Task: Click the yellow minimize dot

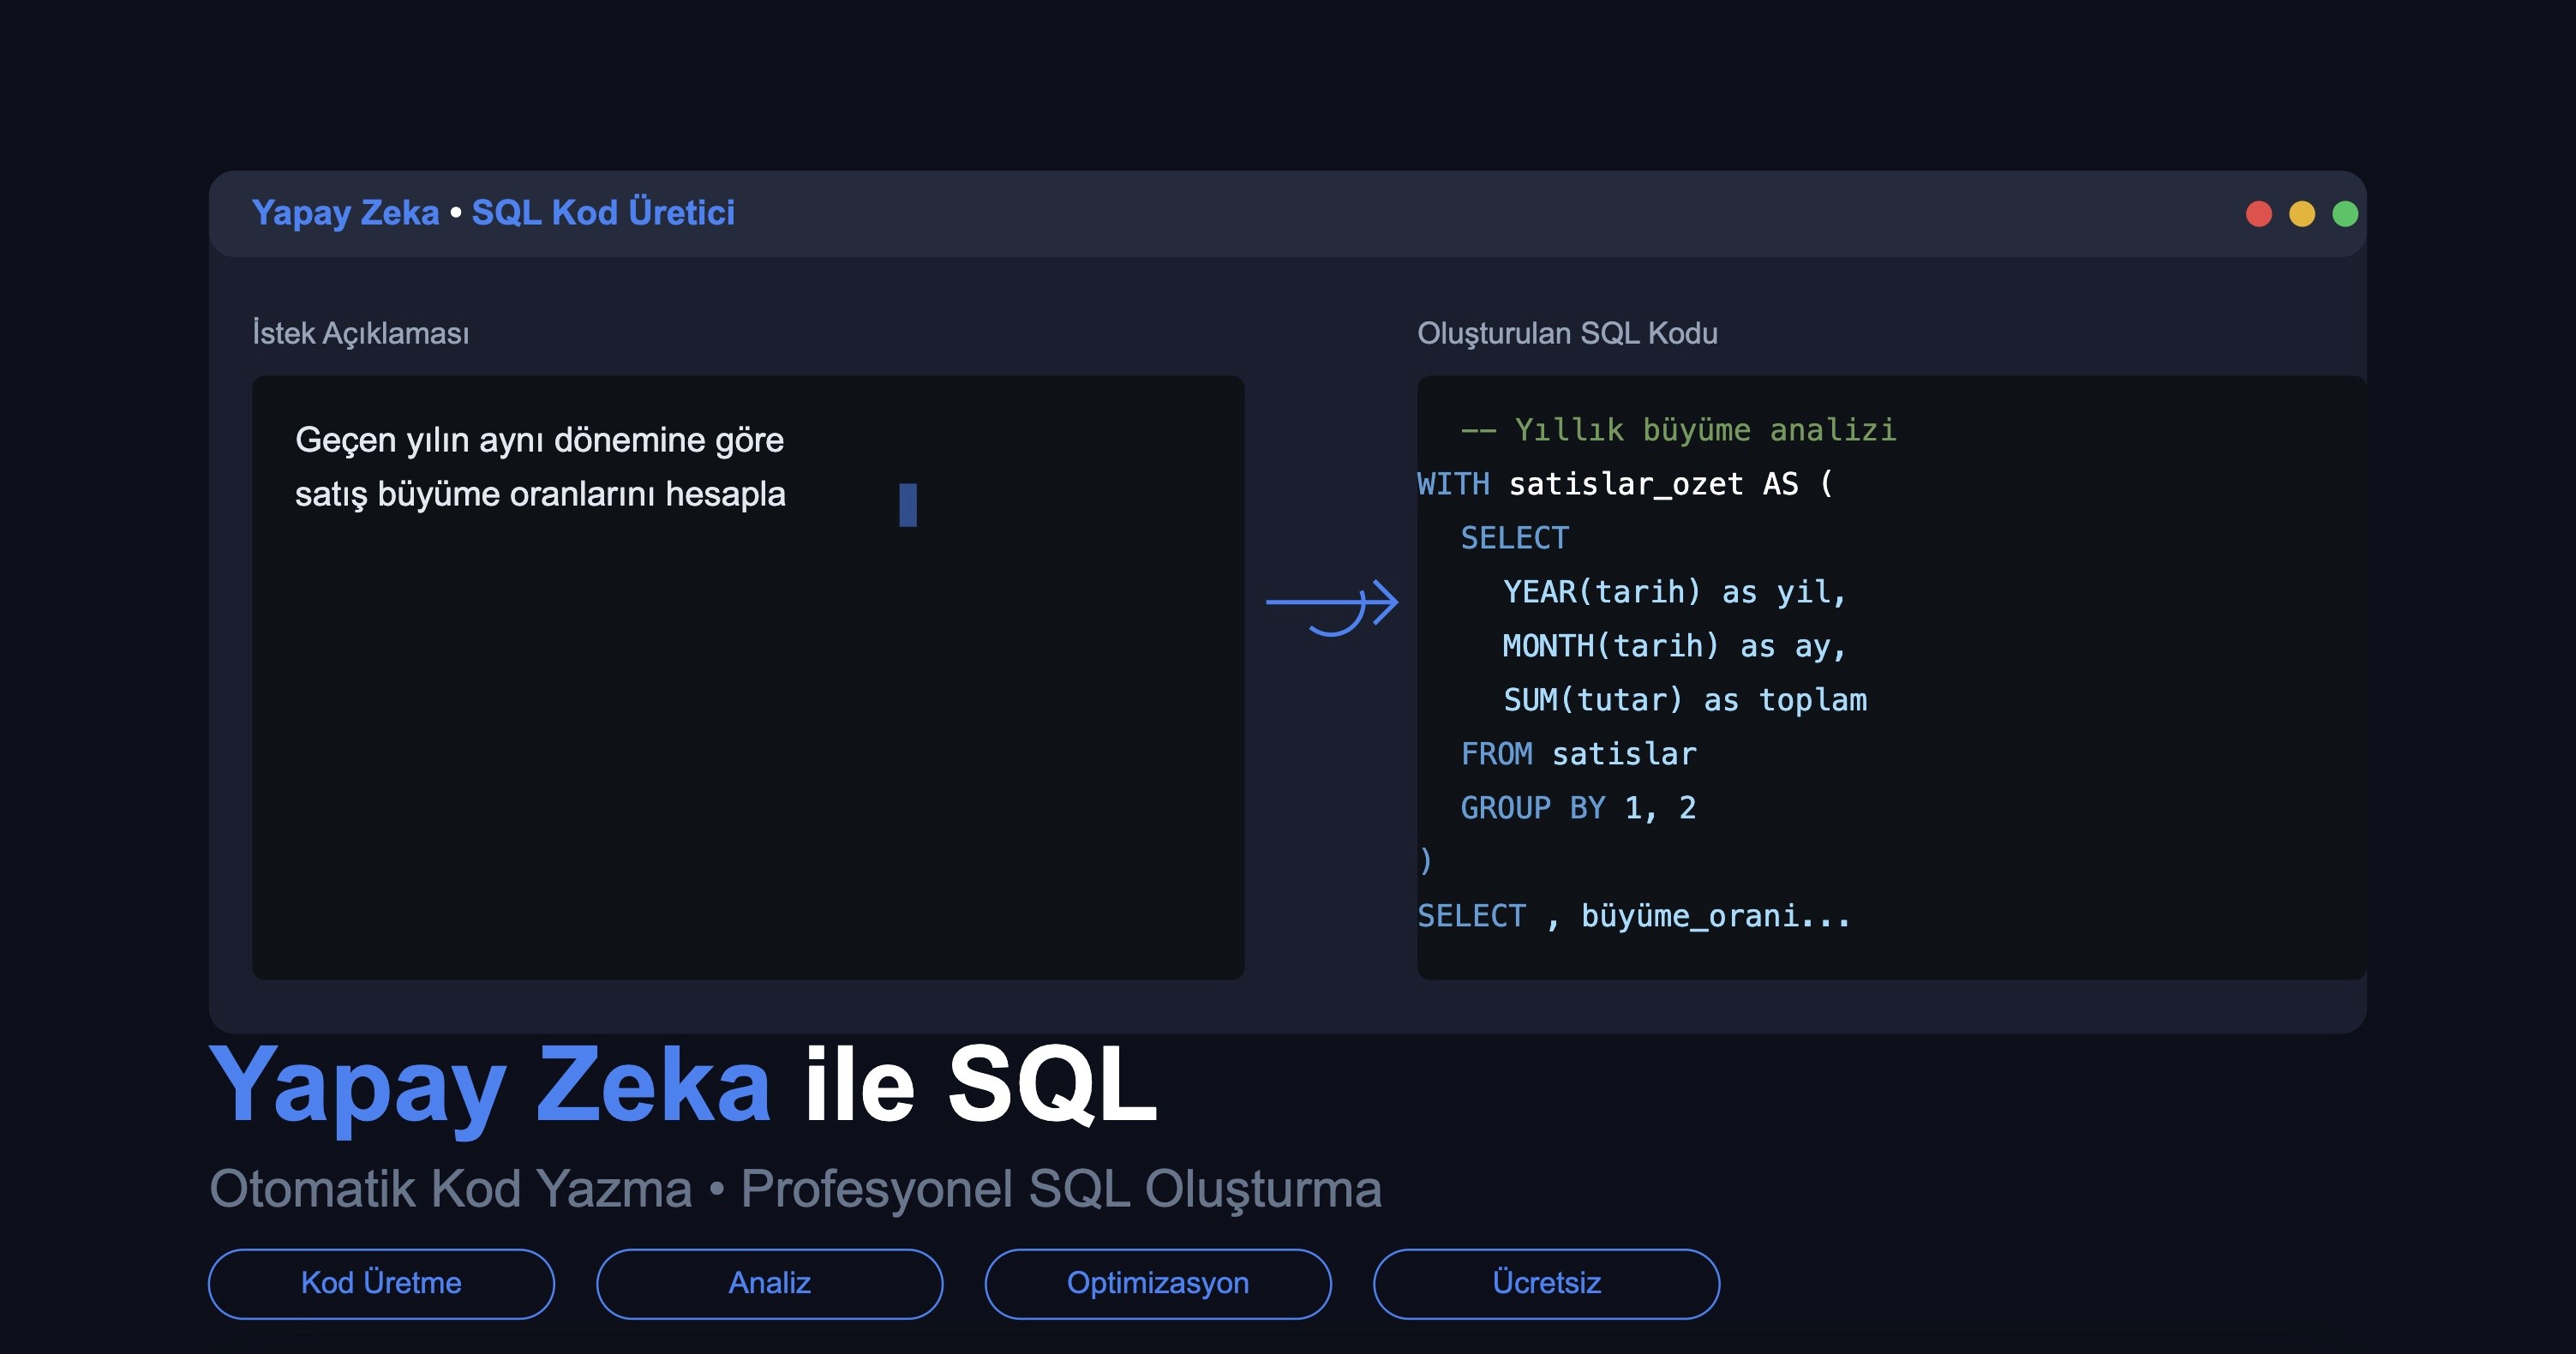Action: click(2301, 214)
